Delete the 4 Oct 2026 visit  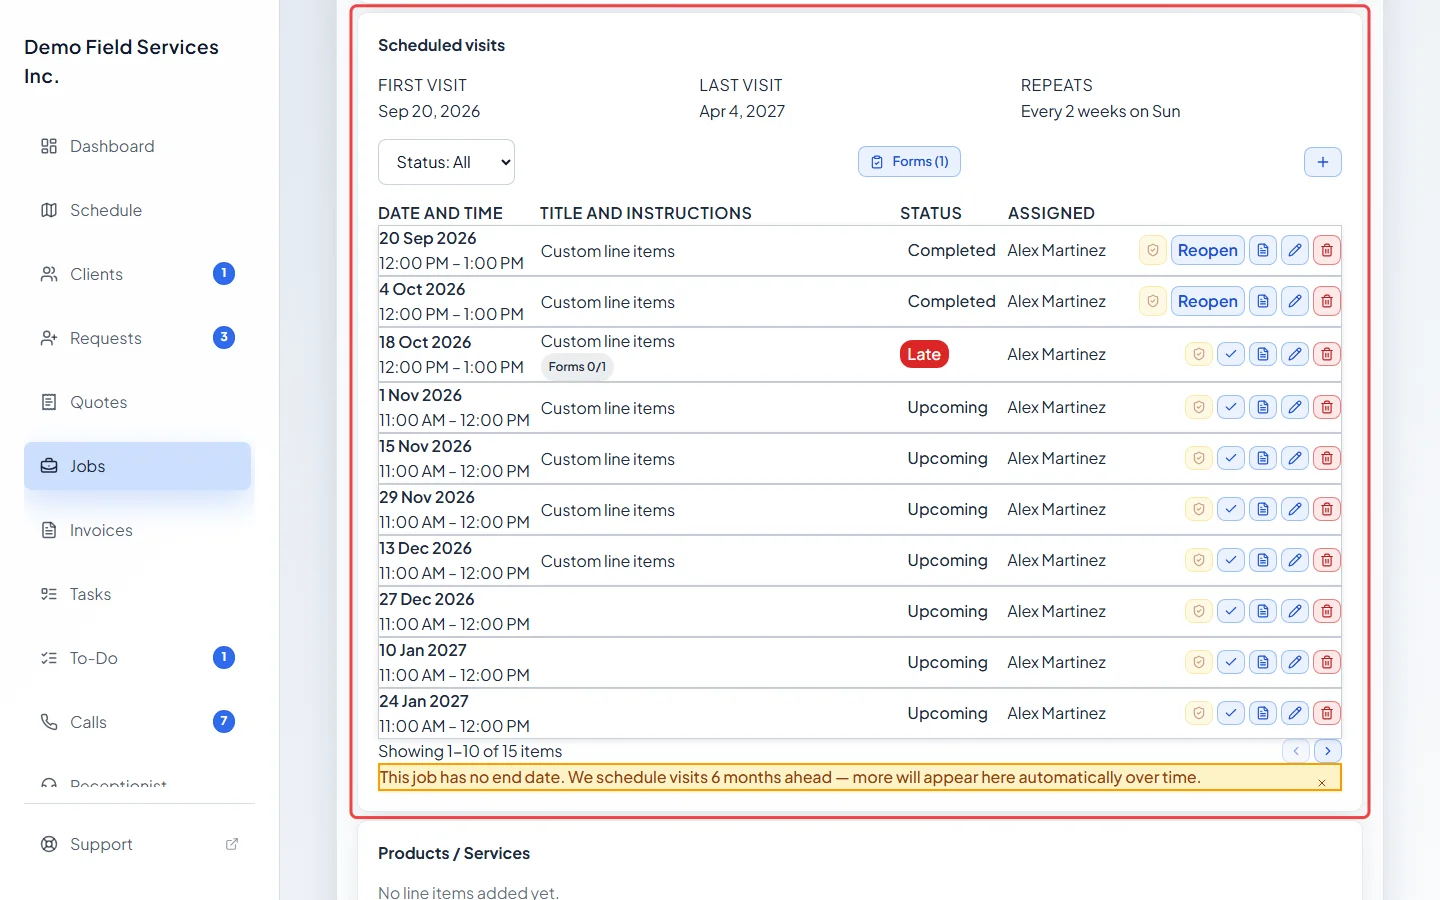[1327, 301]
